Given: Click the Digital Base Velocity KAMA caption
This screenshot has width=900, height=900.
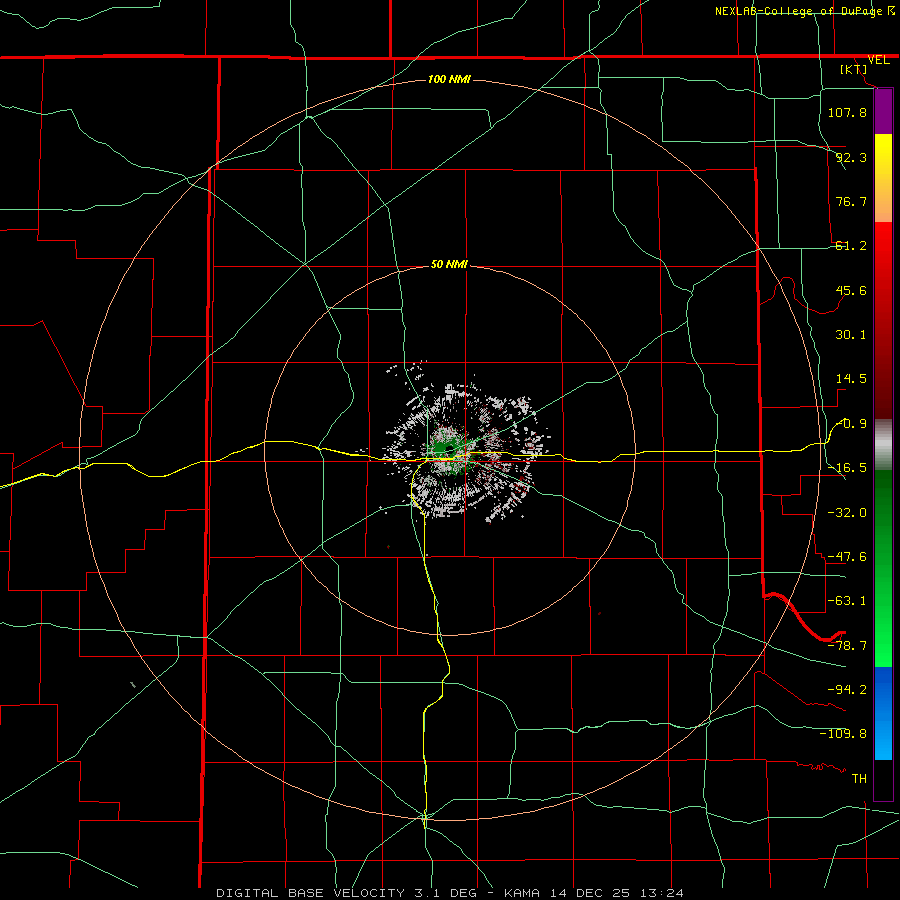Looking at the screenshot, I should coord(449,893).
